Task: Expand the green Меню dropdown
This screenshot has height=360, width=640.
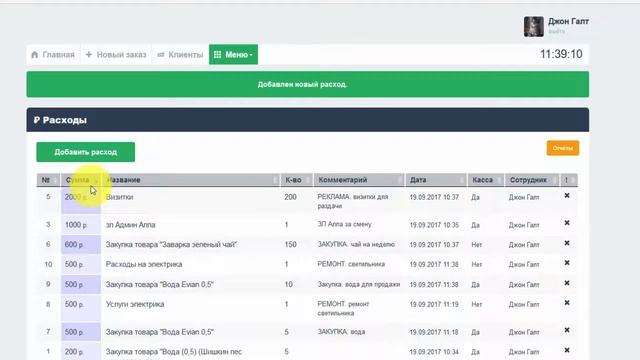Action: point(233,54)
